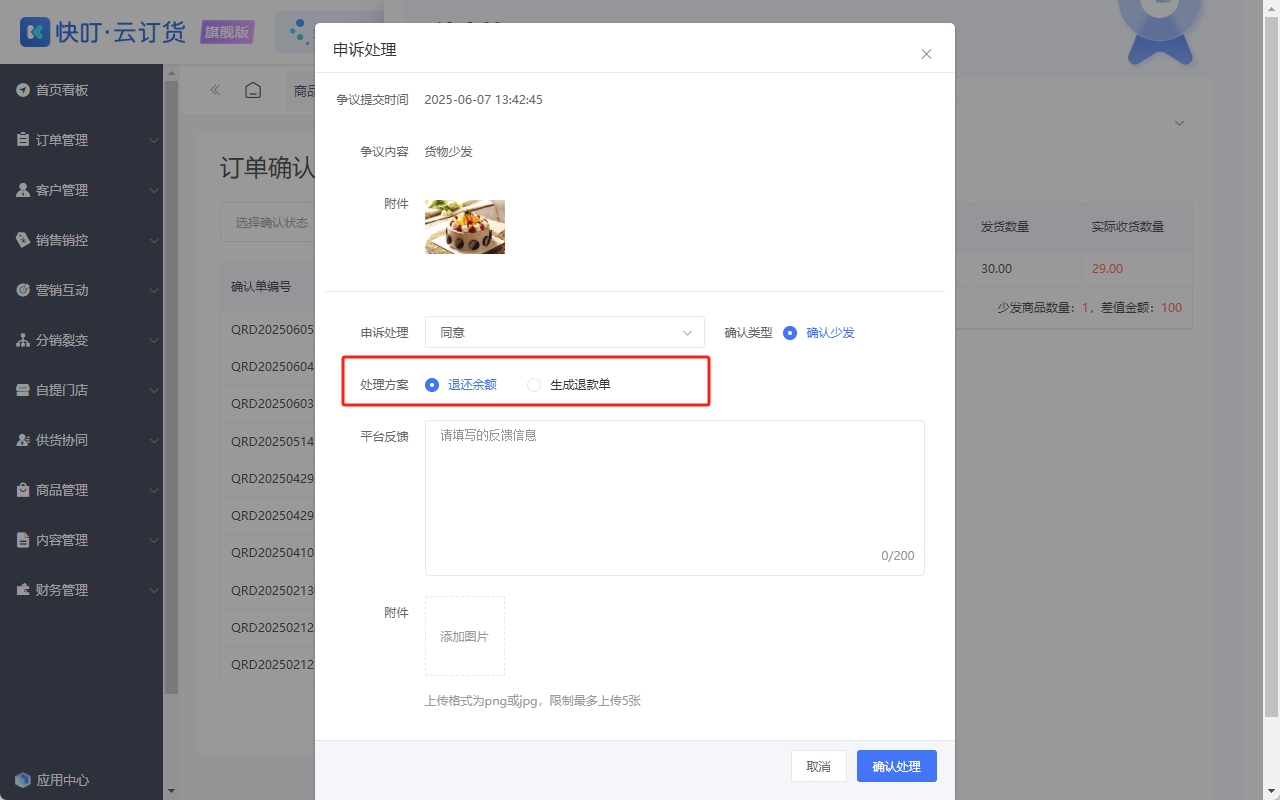Click the 实际收货数量 column header
The width and height of the screenshot is (1280, 800).
1136,227
